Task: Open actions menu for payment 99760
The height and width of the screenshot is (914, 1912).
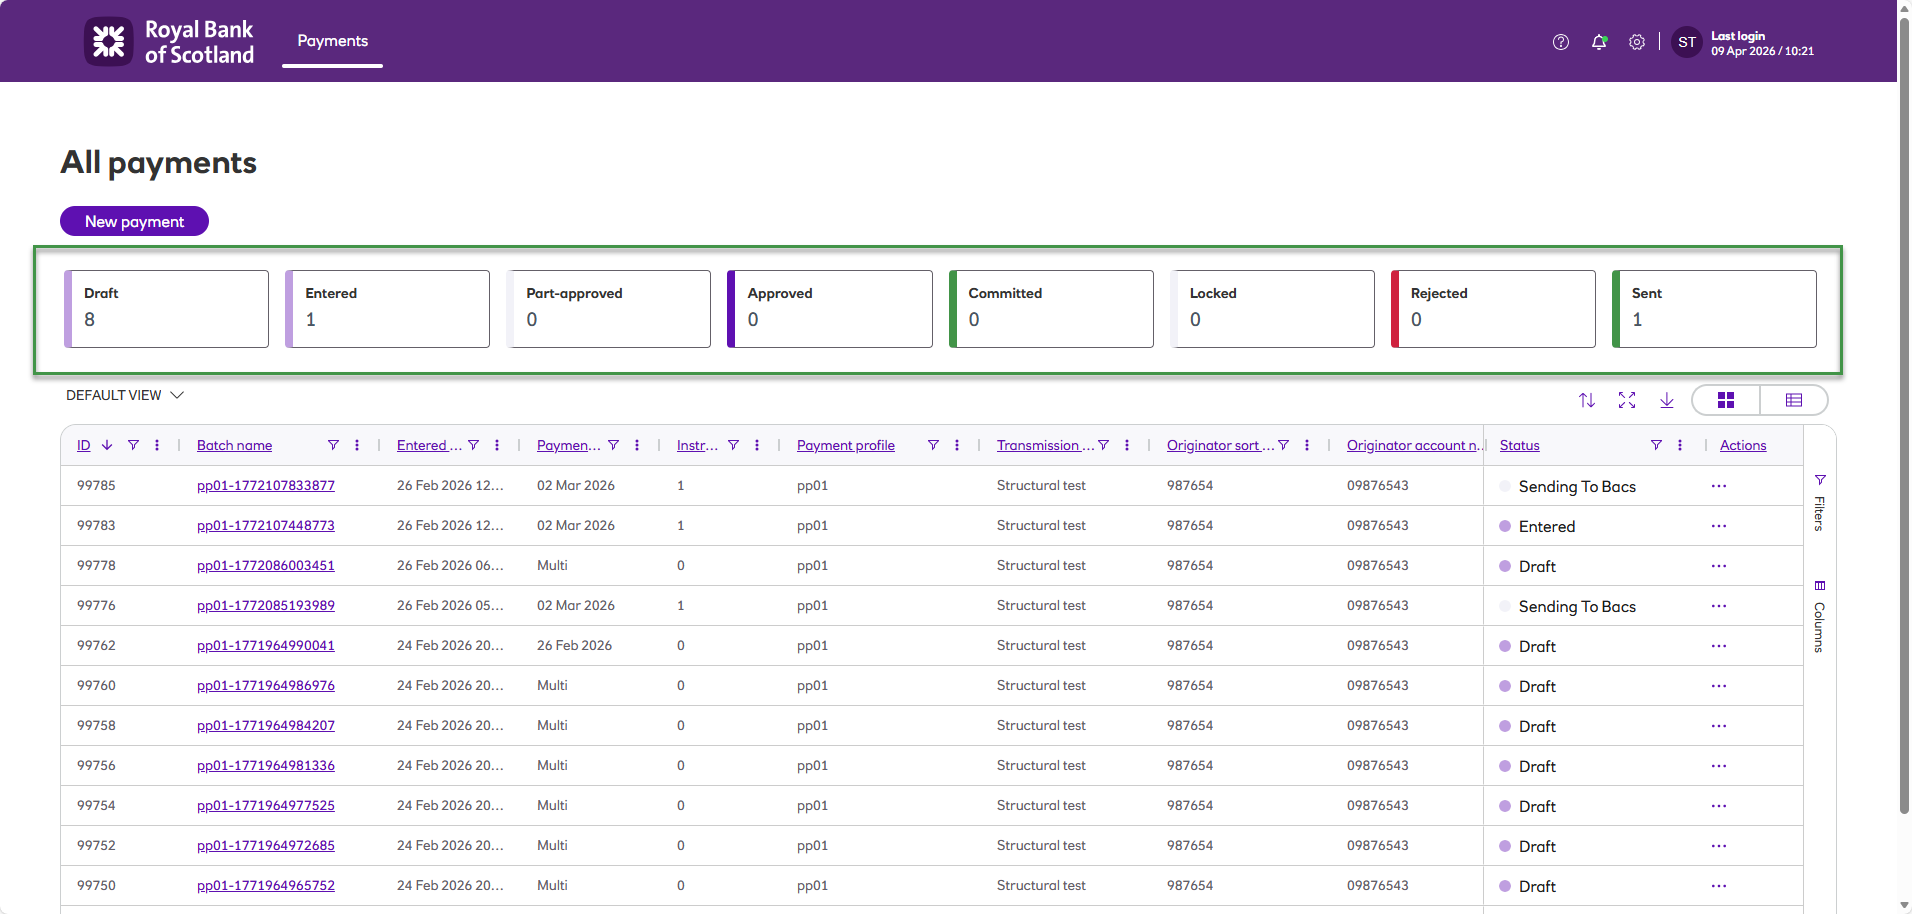Action: click(1719, 686)
